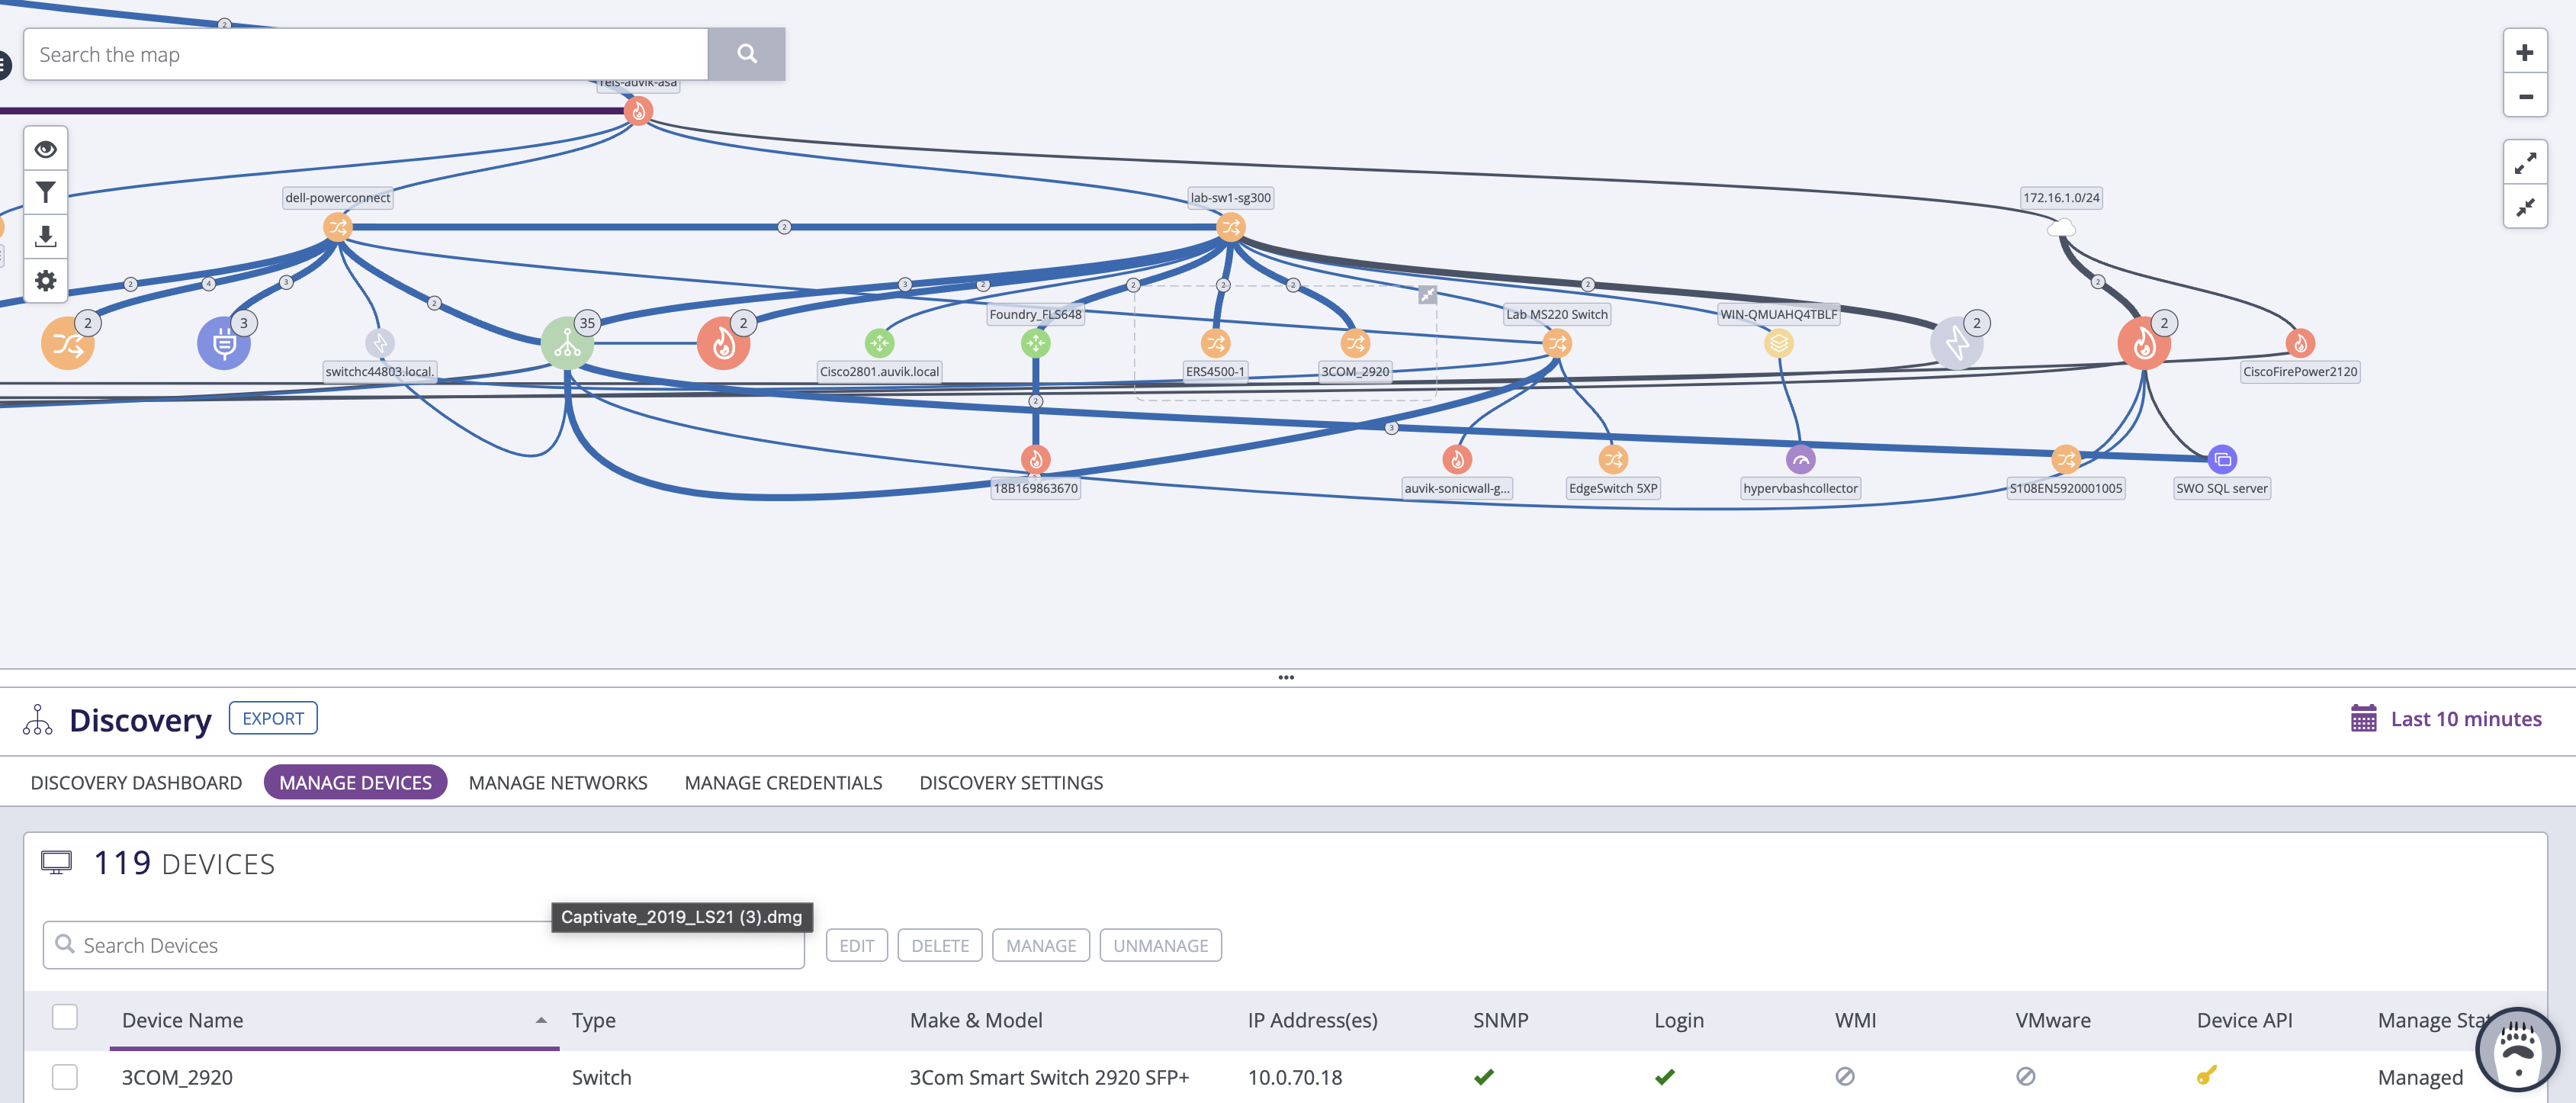Sort by Device Name column arrow
This screenshot has width=2576, height=1103.
click(x=541, y=1020)
